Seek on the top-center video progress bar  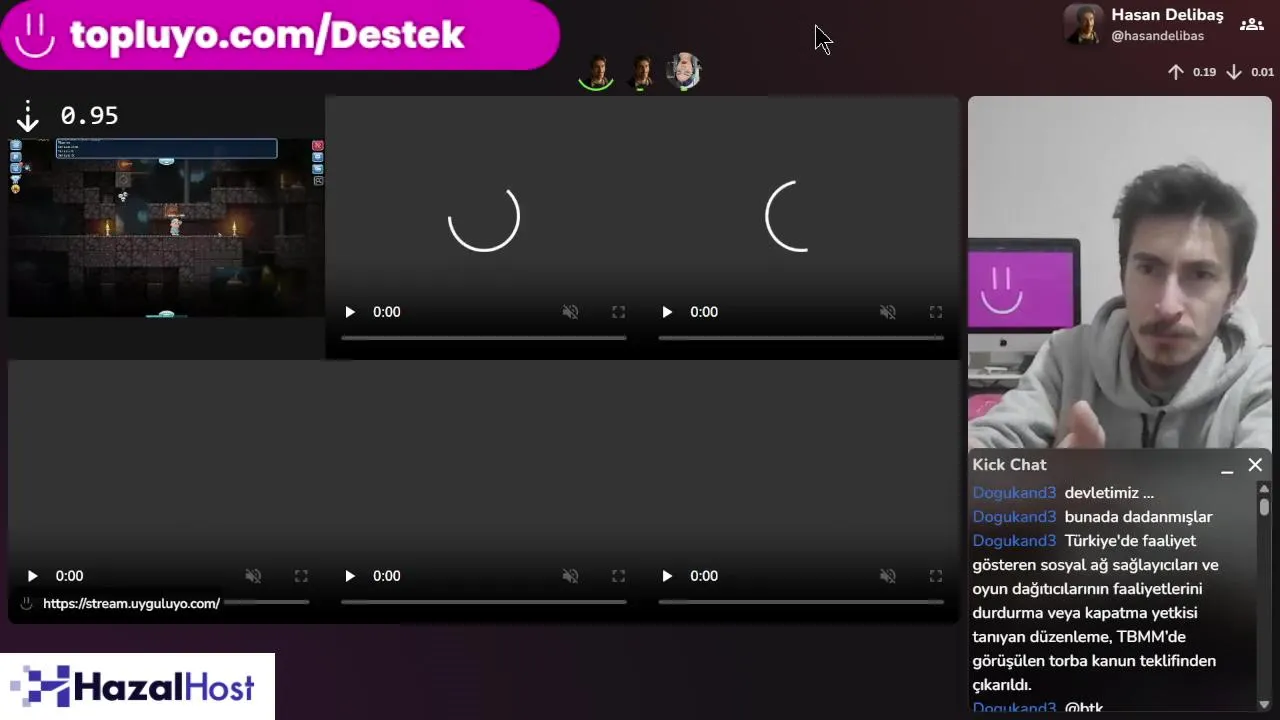(484, 338)
